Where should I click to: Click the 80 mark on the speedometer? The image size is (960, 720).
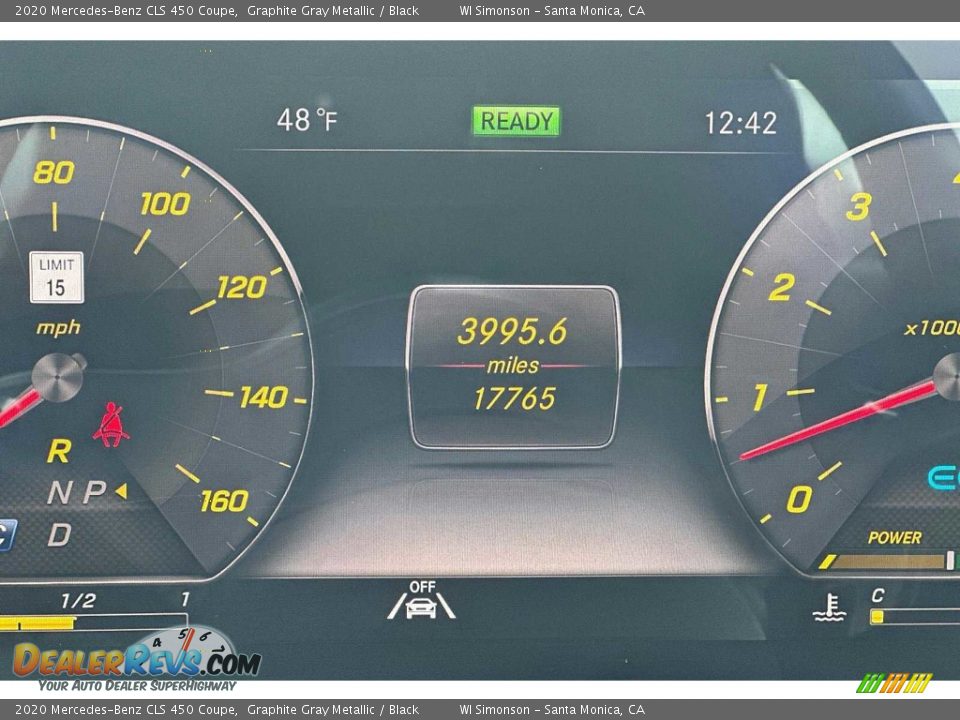[54, 173]
